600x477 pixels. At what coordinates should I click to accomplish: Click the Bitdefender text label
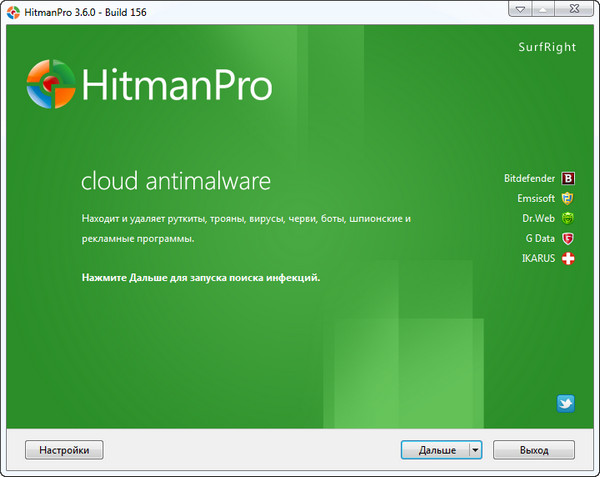[x=529, y=178]
